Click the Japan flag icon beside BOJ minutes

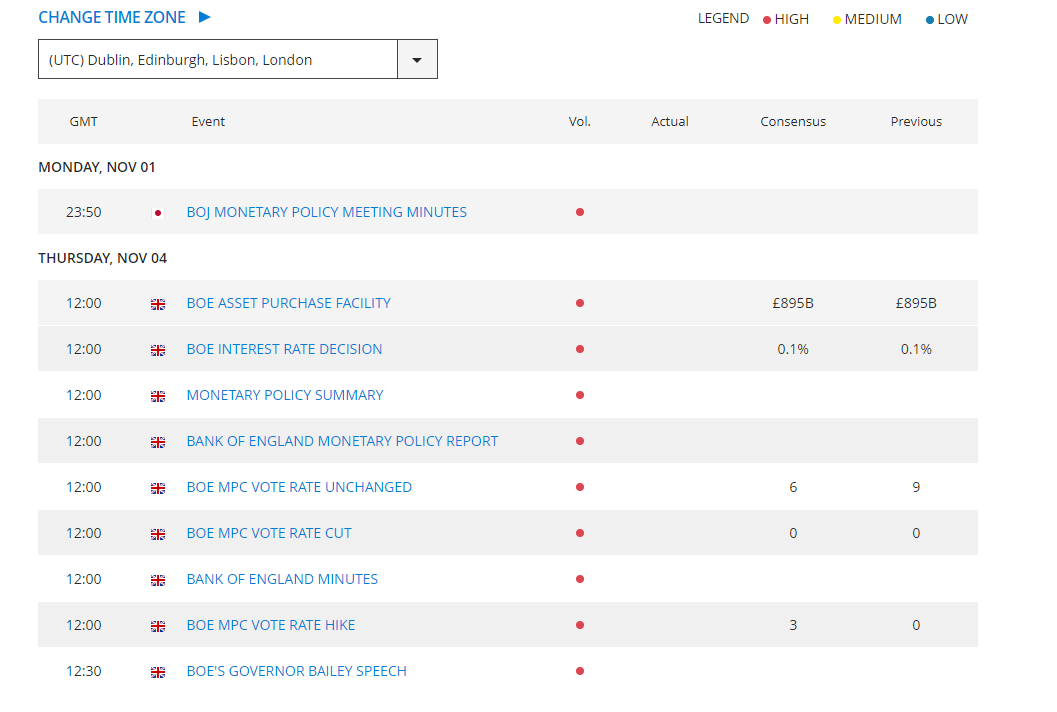[157, 213]
